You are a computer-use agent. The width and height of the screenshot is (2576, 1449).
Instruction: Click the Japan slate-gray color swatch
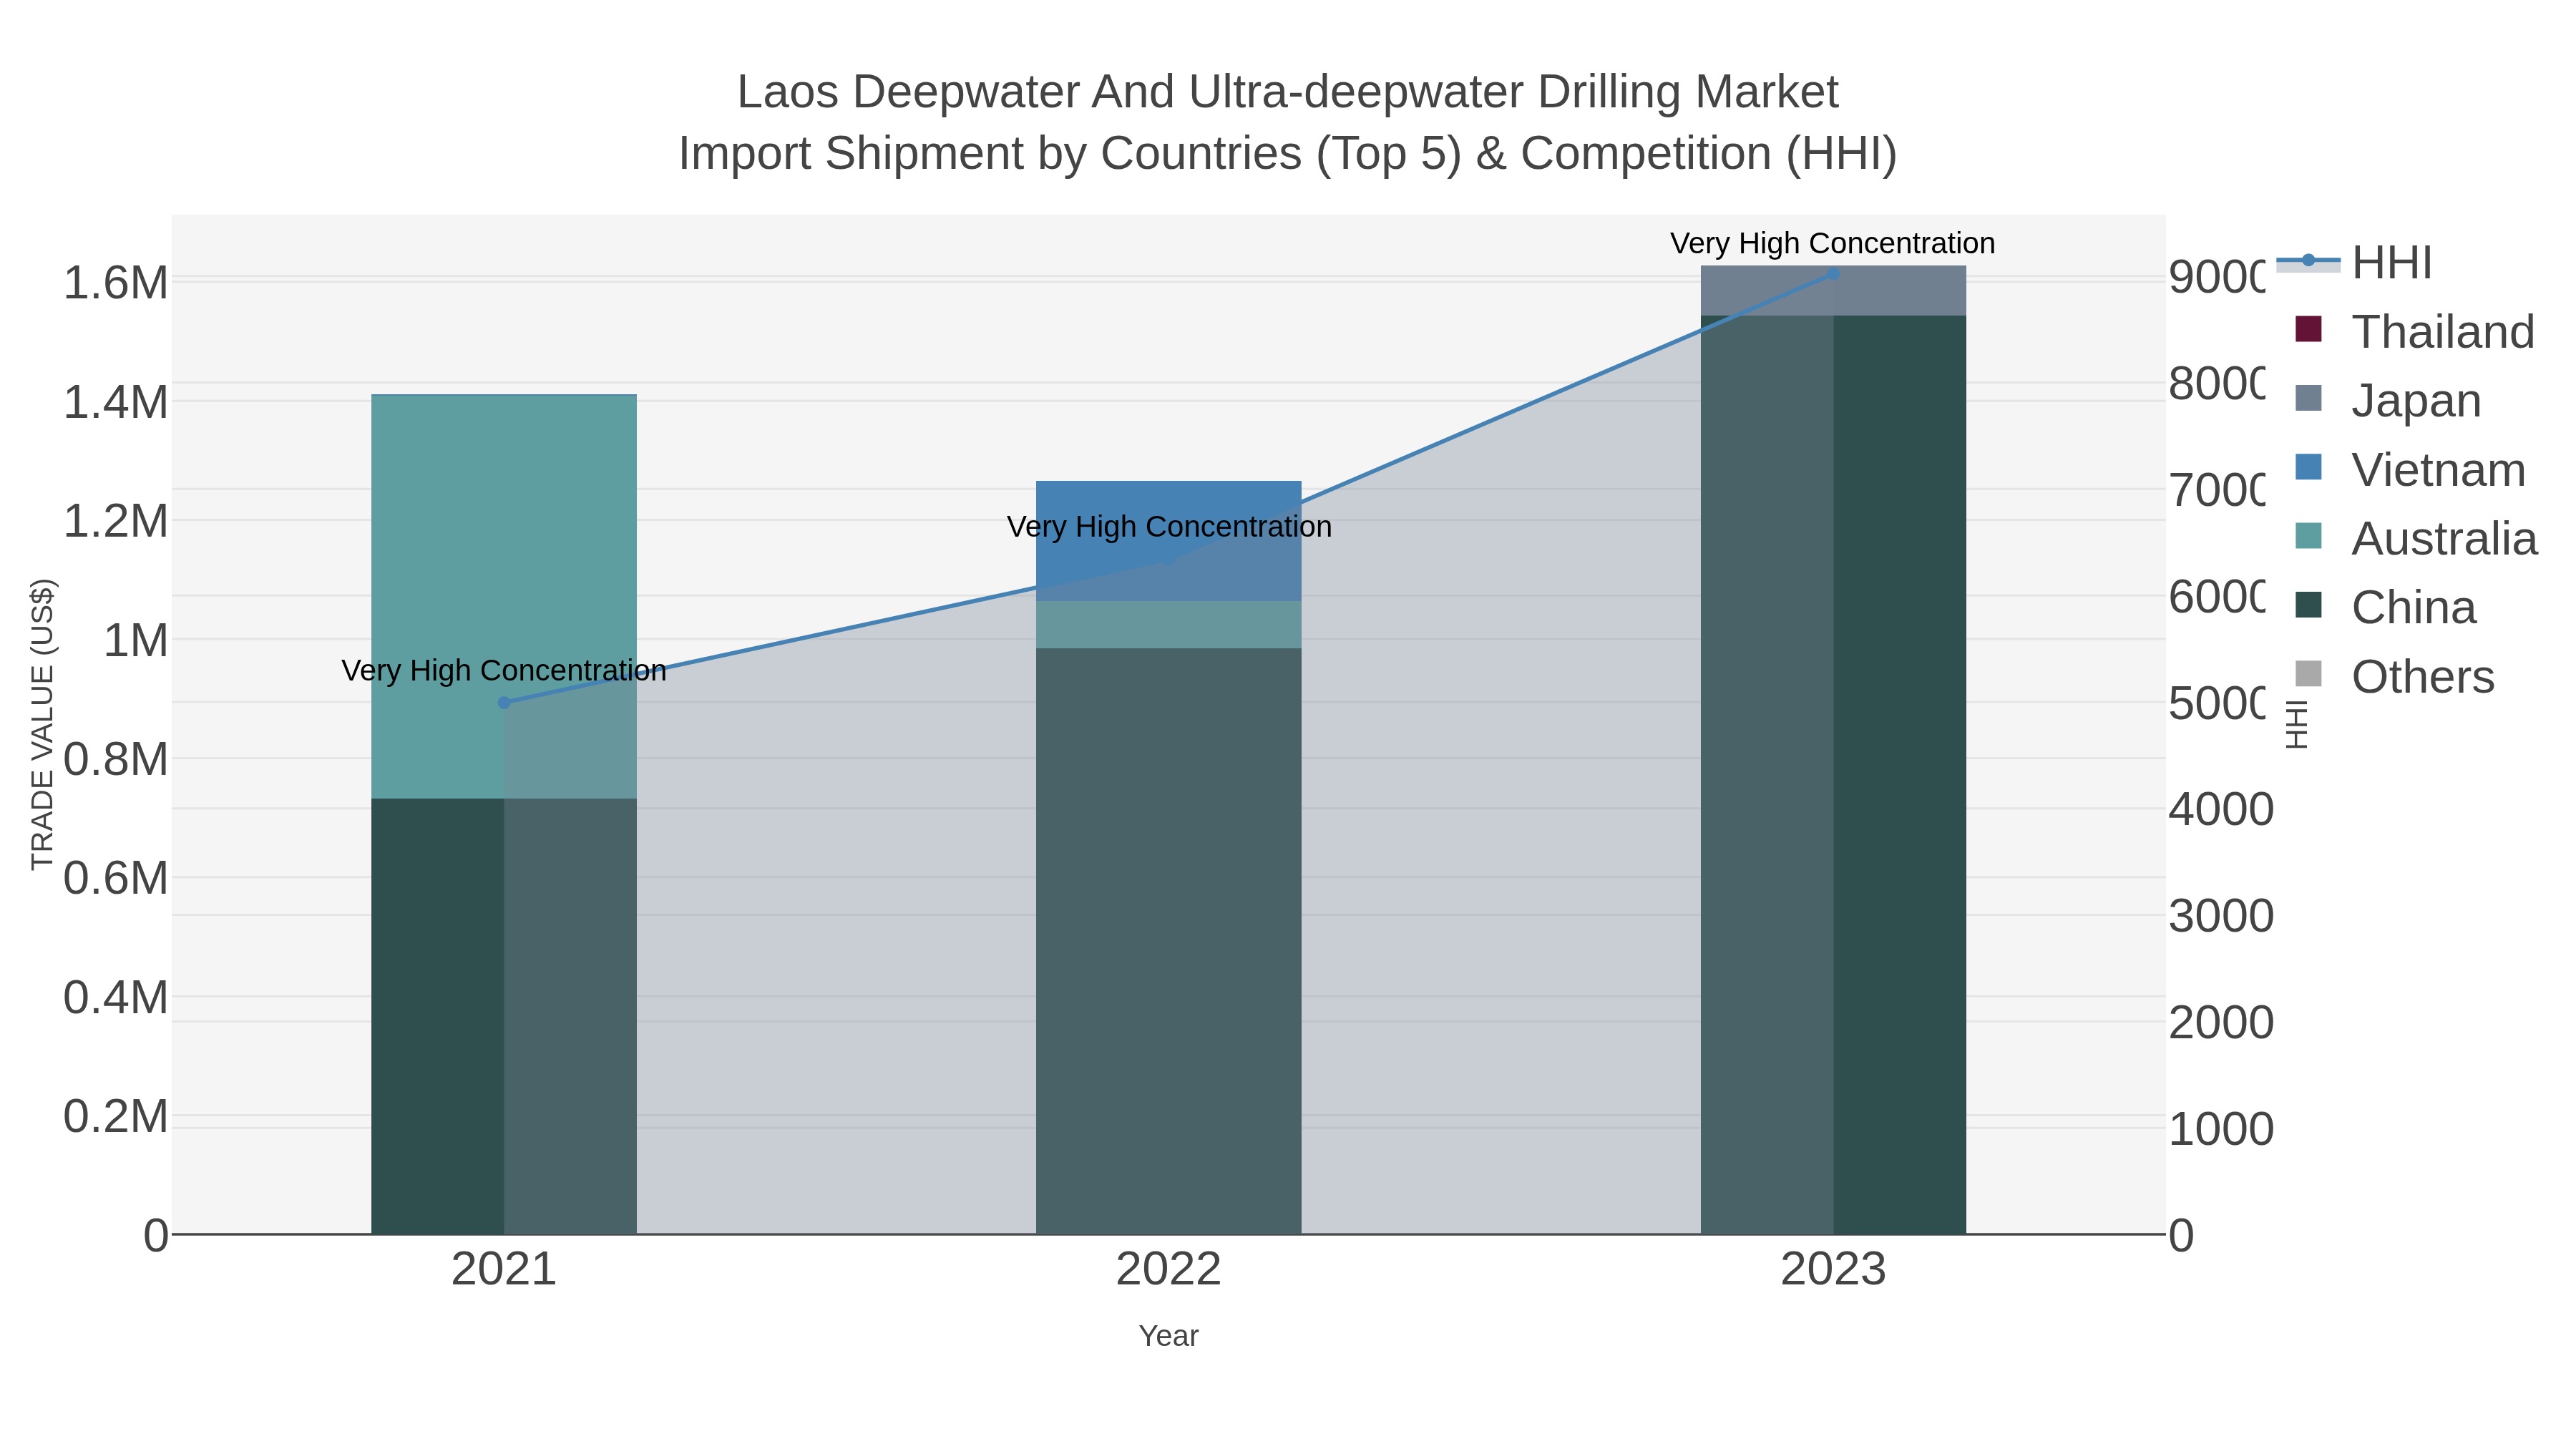click(2308, 398)
